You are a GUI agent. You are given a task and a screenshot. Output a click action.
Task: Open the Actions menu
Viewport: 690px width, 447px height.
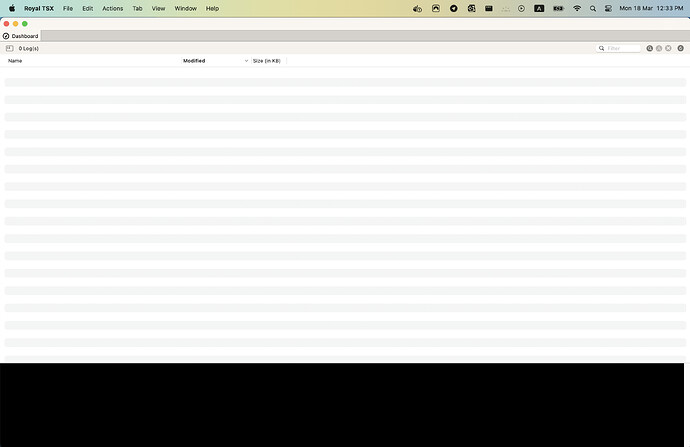(112, 8)
